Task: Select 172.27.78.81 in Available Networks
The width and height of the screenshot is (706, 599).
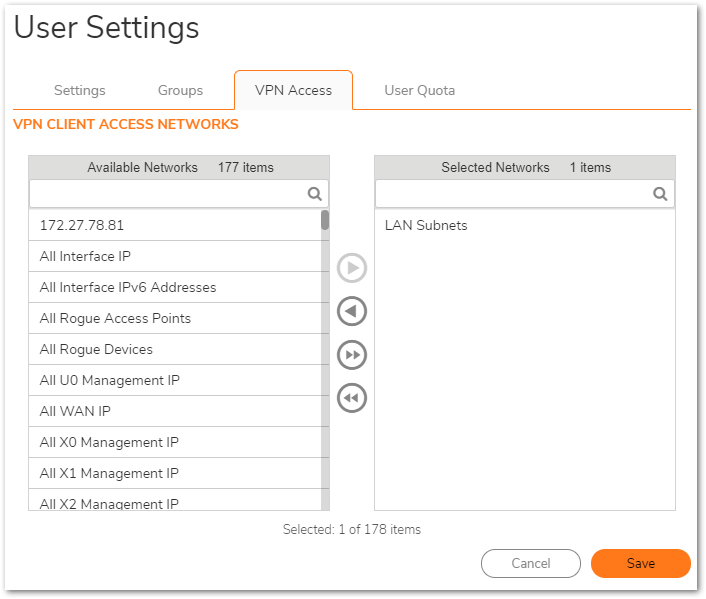Action: pos(82,226)
